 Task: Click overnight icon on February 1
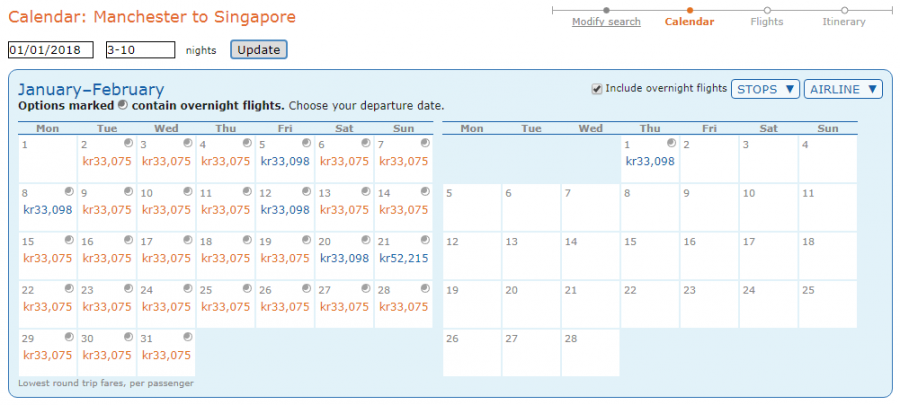point(671,143)
